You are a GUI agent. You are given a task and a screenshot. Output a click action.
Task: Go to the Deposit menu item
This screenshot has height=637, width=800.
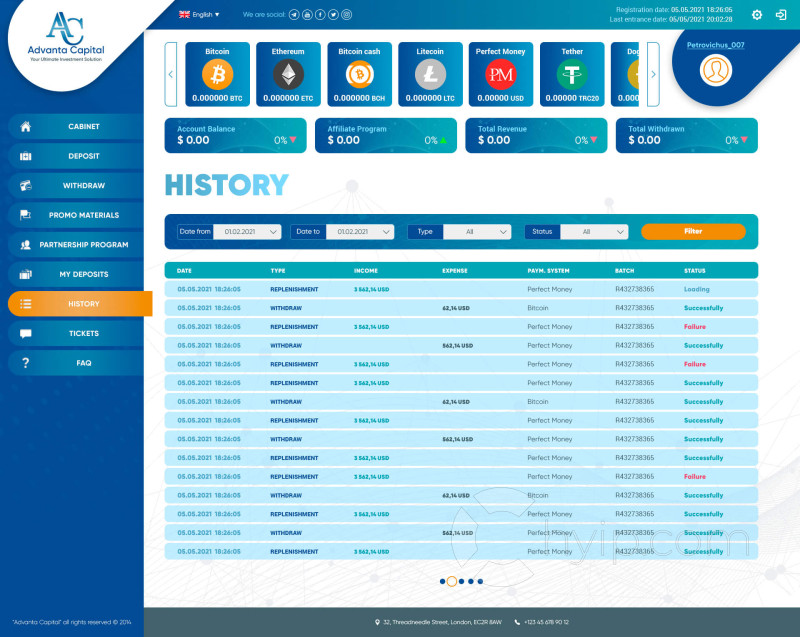tap(77, 156)
